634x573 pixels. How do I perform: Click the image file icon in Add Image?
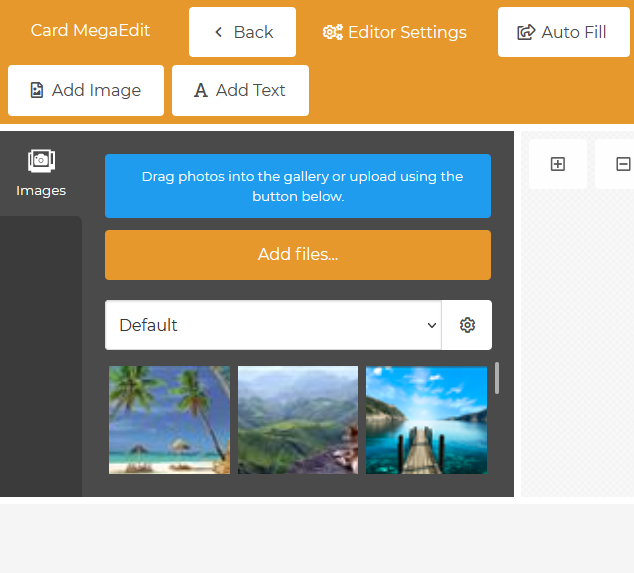37,91
